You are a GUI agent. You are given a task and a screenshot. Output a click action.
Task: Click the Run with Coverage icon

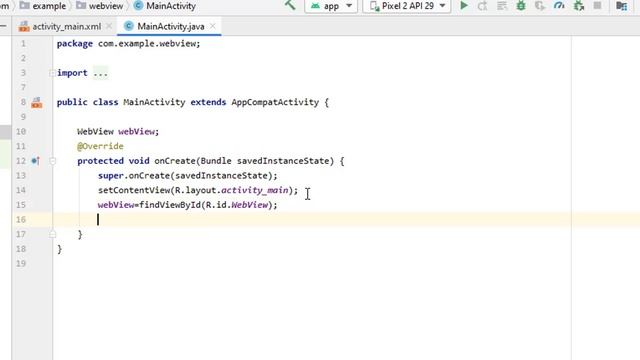click(x=540, y=6)
